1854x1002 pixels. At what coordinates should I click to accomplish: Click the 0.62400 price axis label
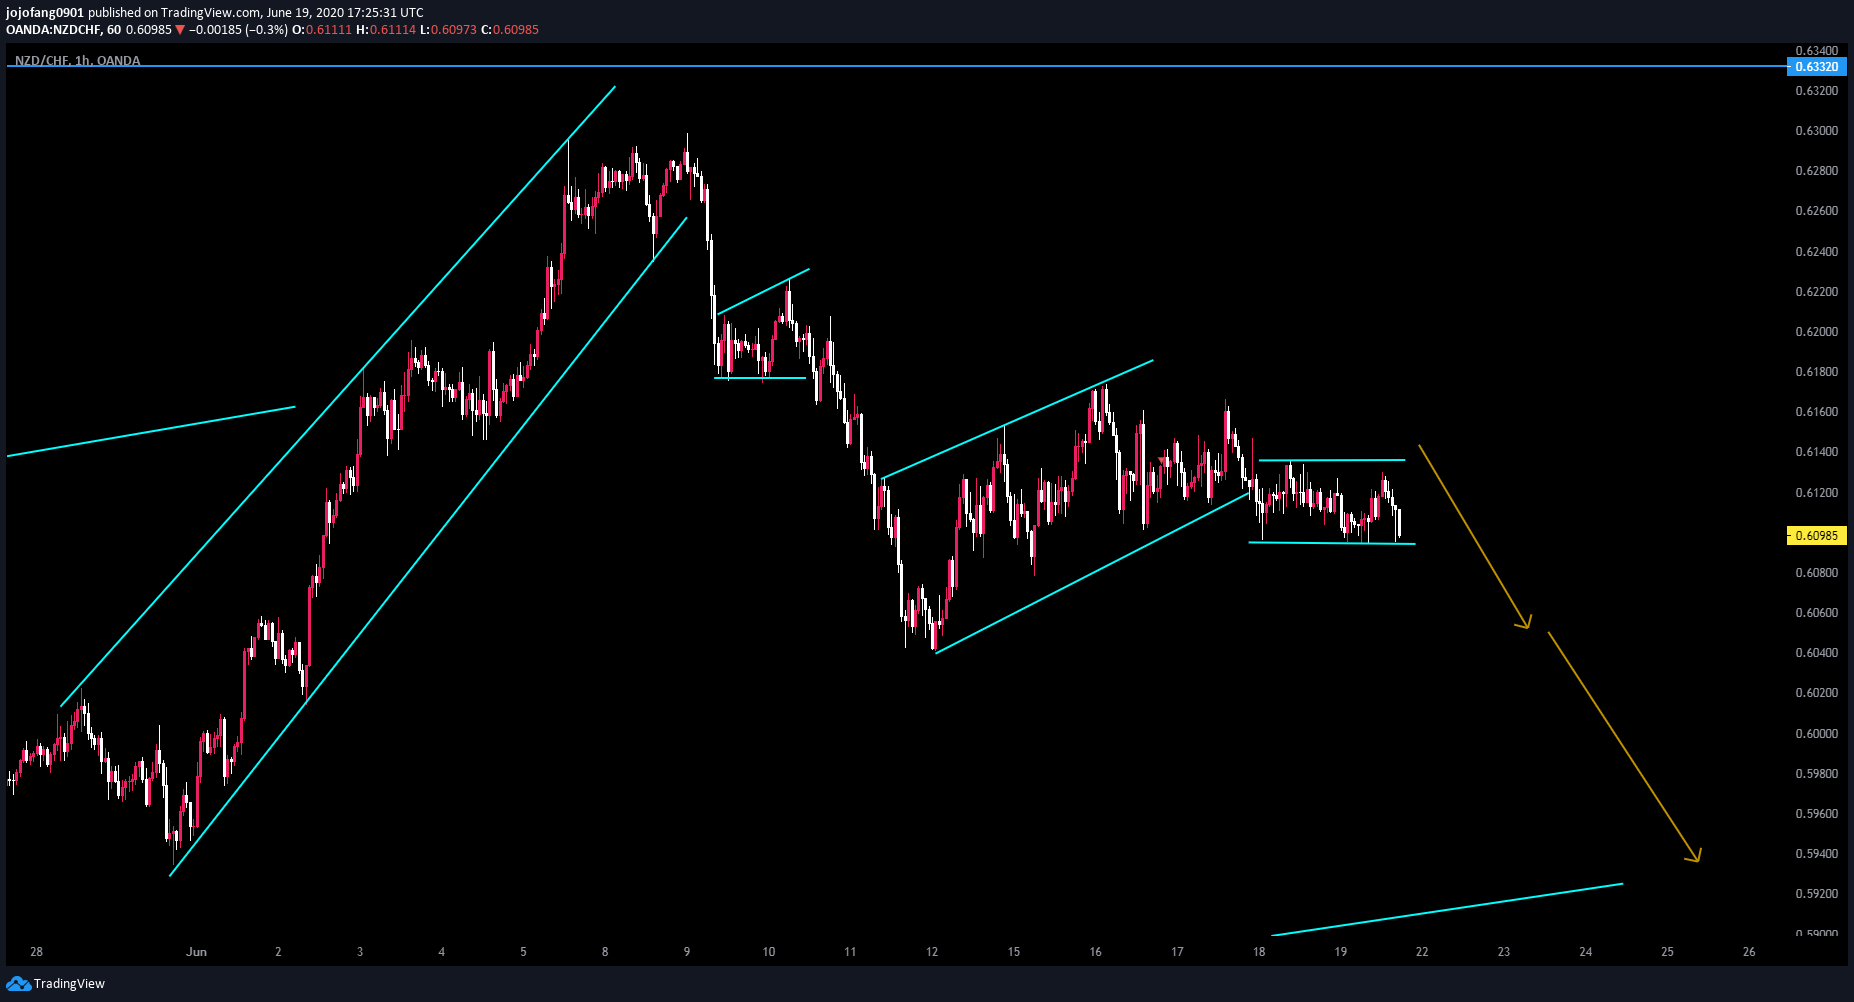pos(1816,251)
